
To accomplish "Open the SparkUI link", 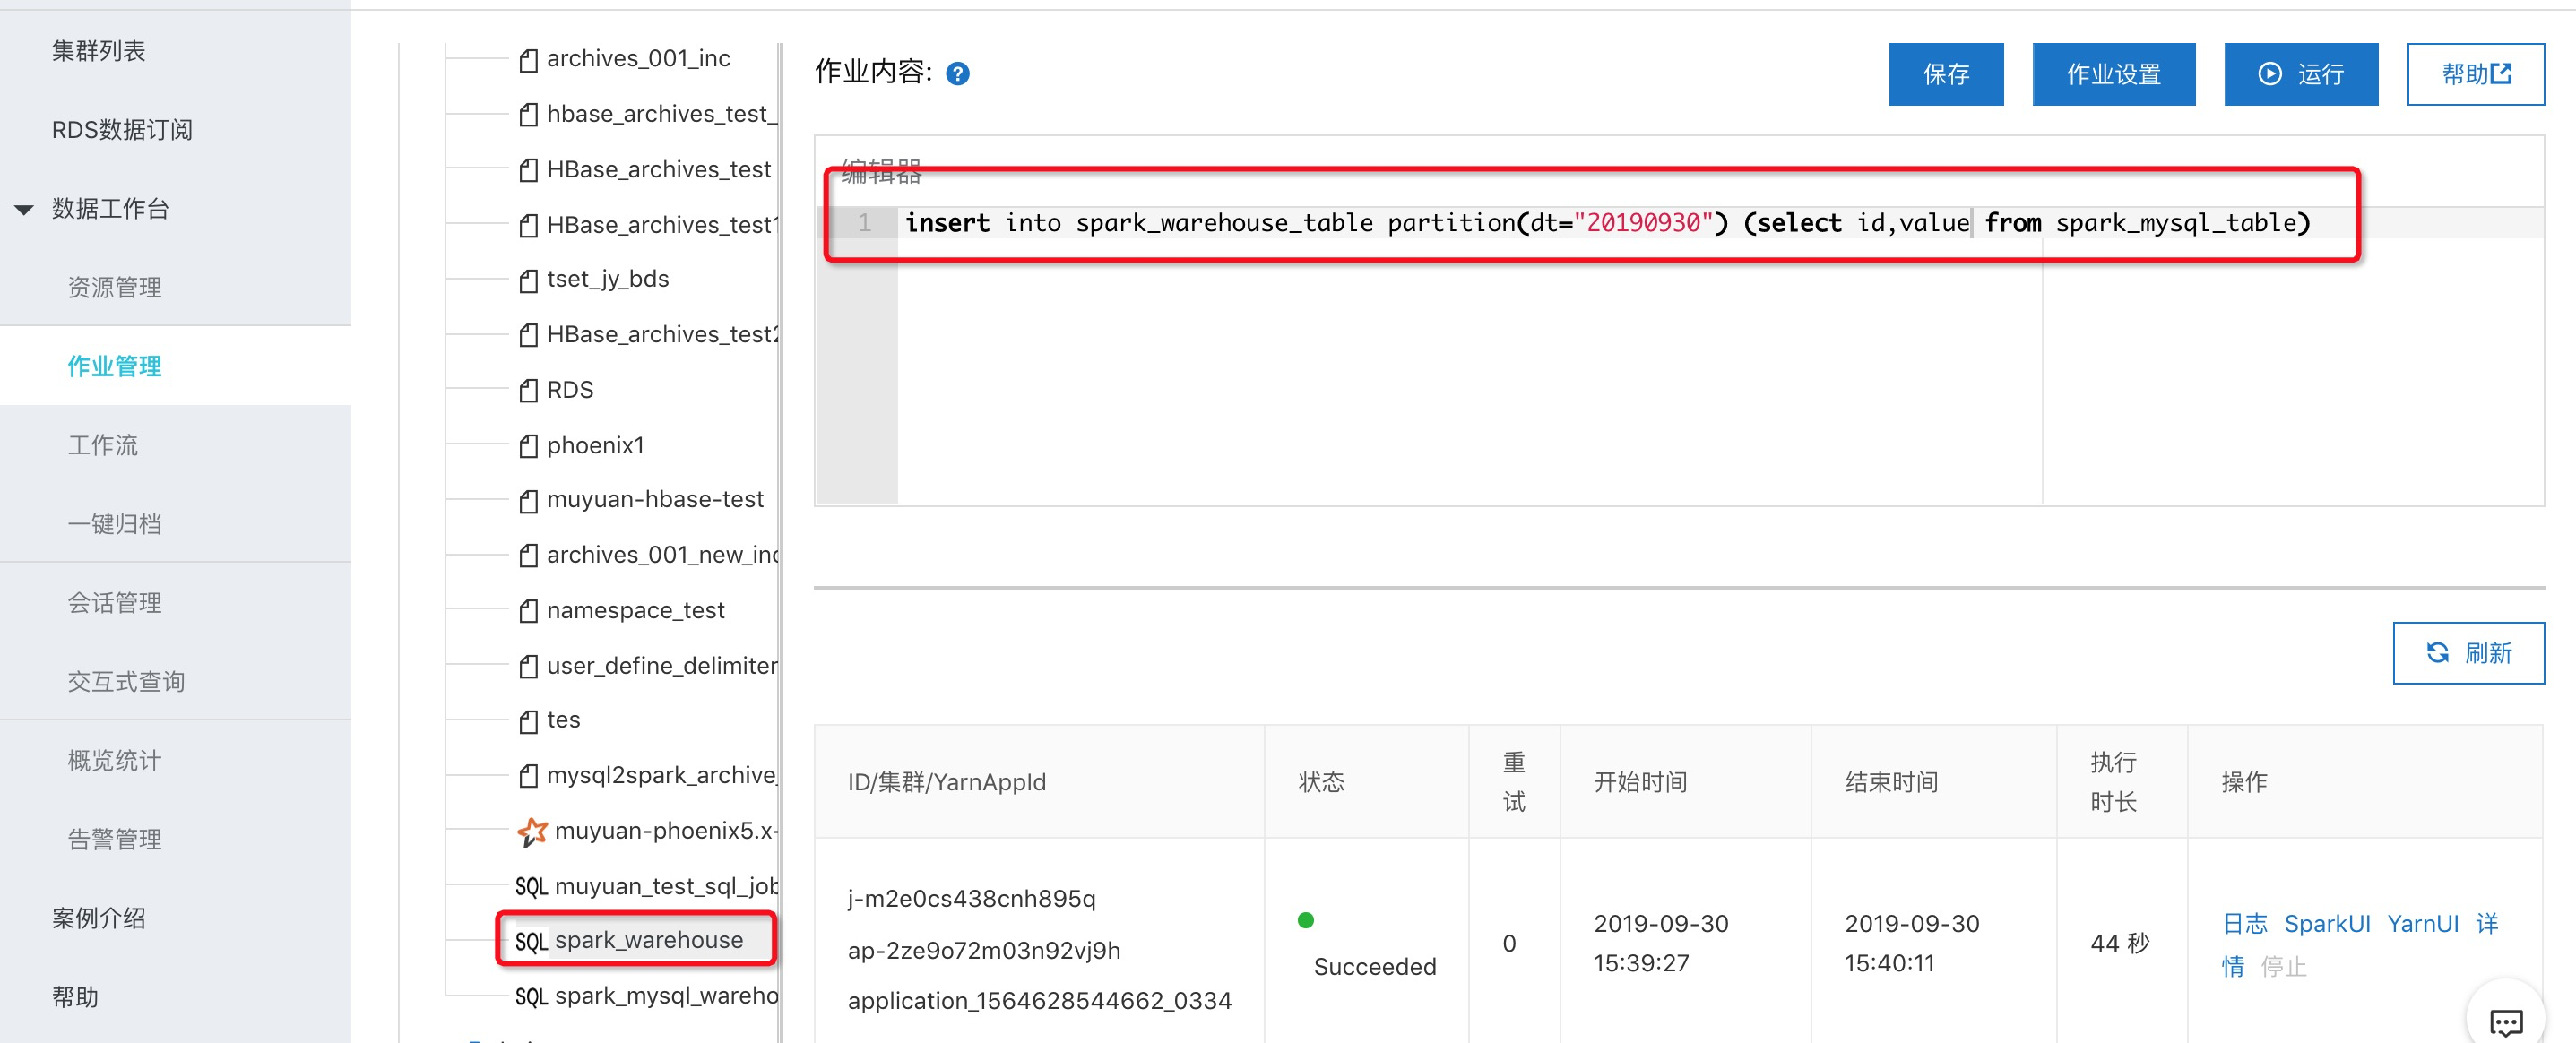I will (x=2326, y=925).
